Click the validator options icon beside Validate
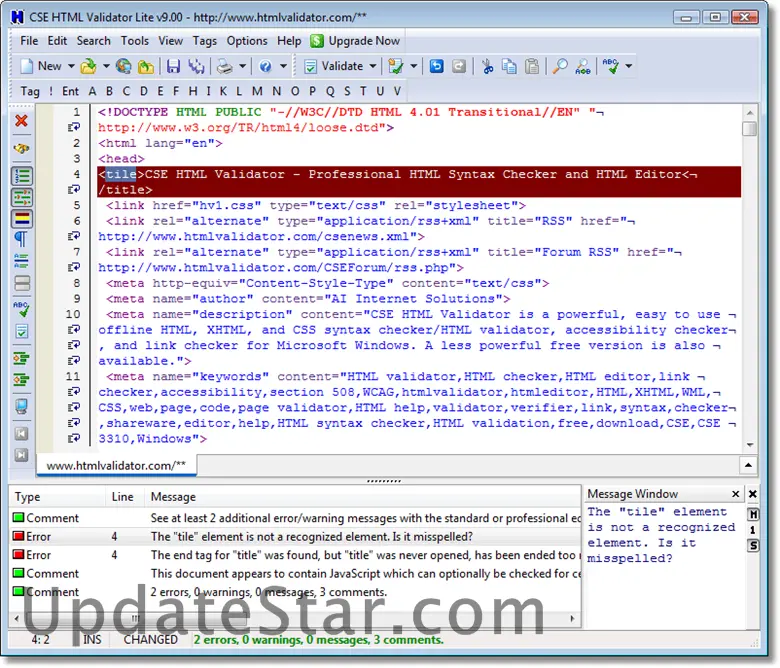780x668 pixels. (396, 66)
